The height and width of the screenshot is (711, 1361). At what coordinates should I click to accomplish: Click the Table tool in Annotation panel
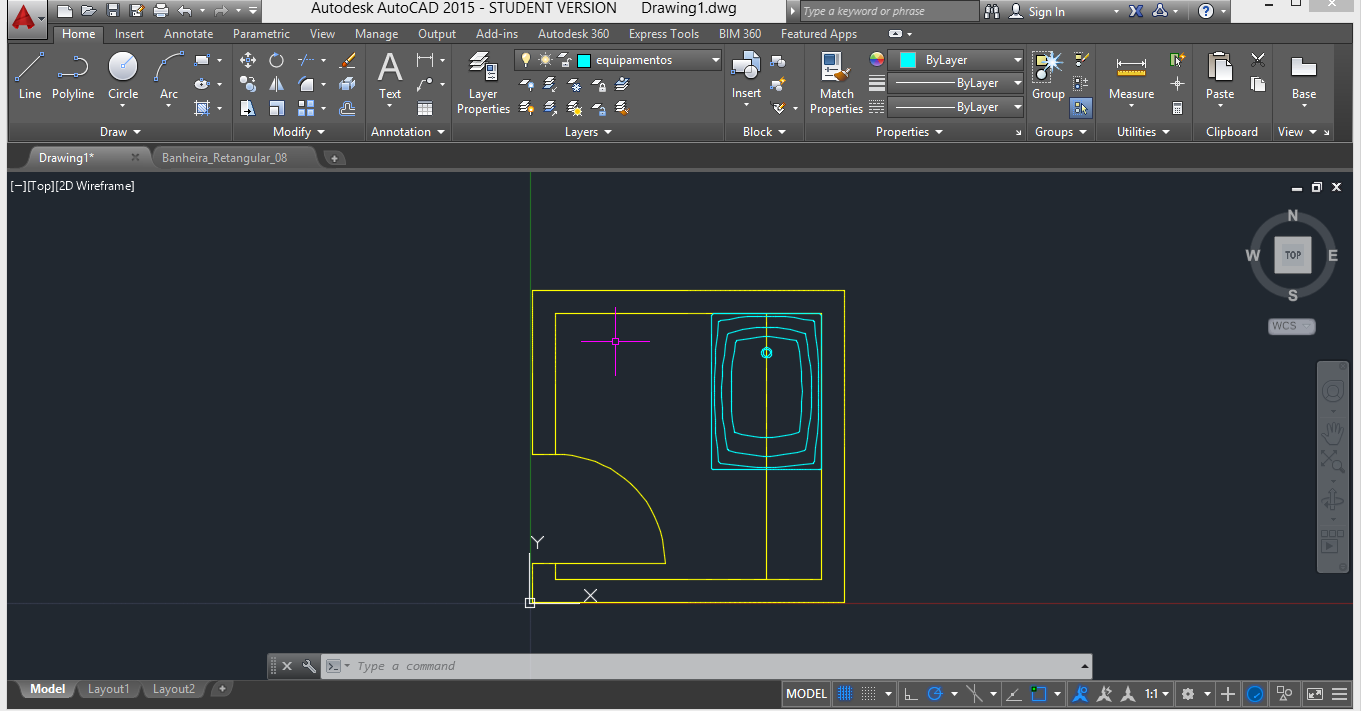click(425, 108)
